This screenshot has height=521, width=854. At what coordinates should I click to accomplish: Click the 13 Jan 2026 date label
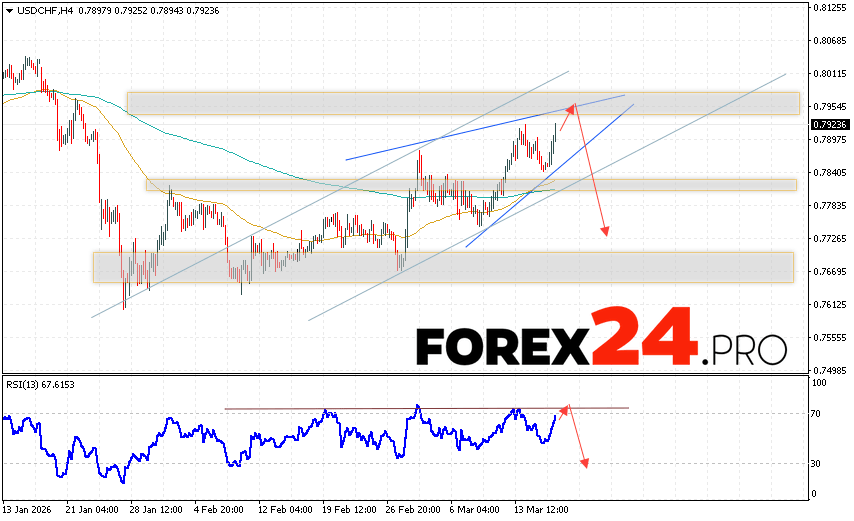pos(28,507)
